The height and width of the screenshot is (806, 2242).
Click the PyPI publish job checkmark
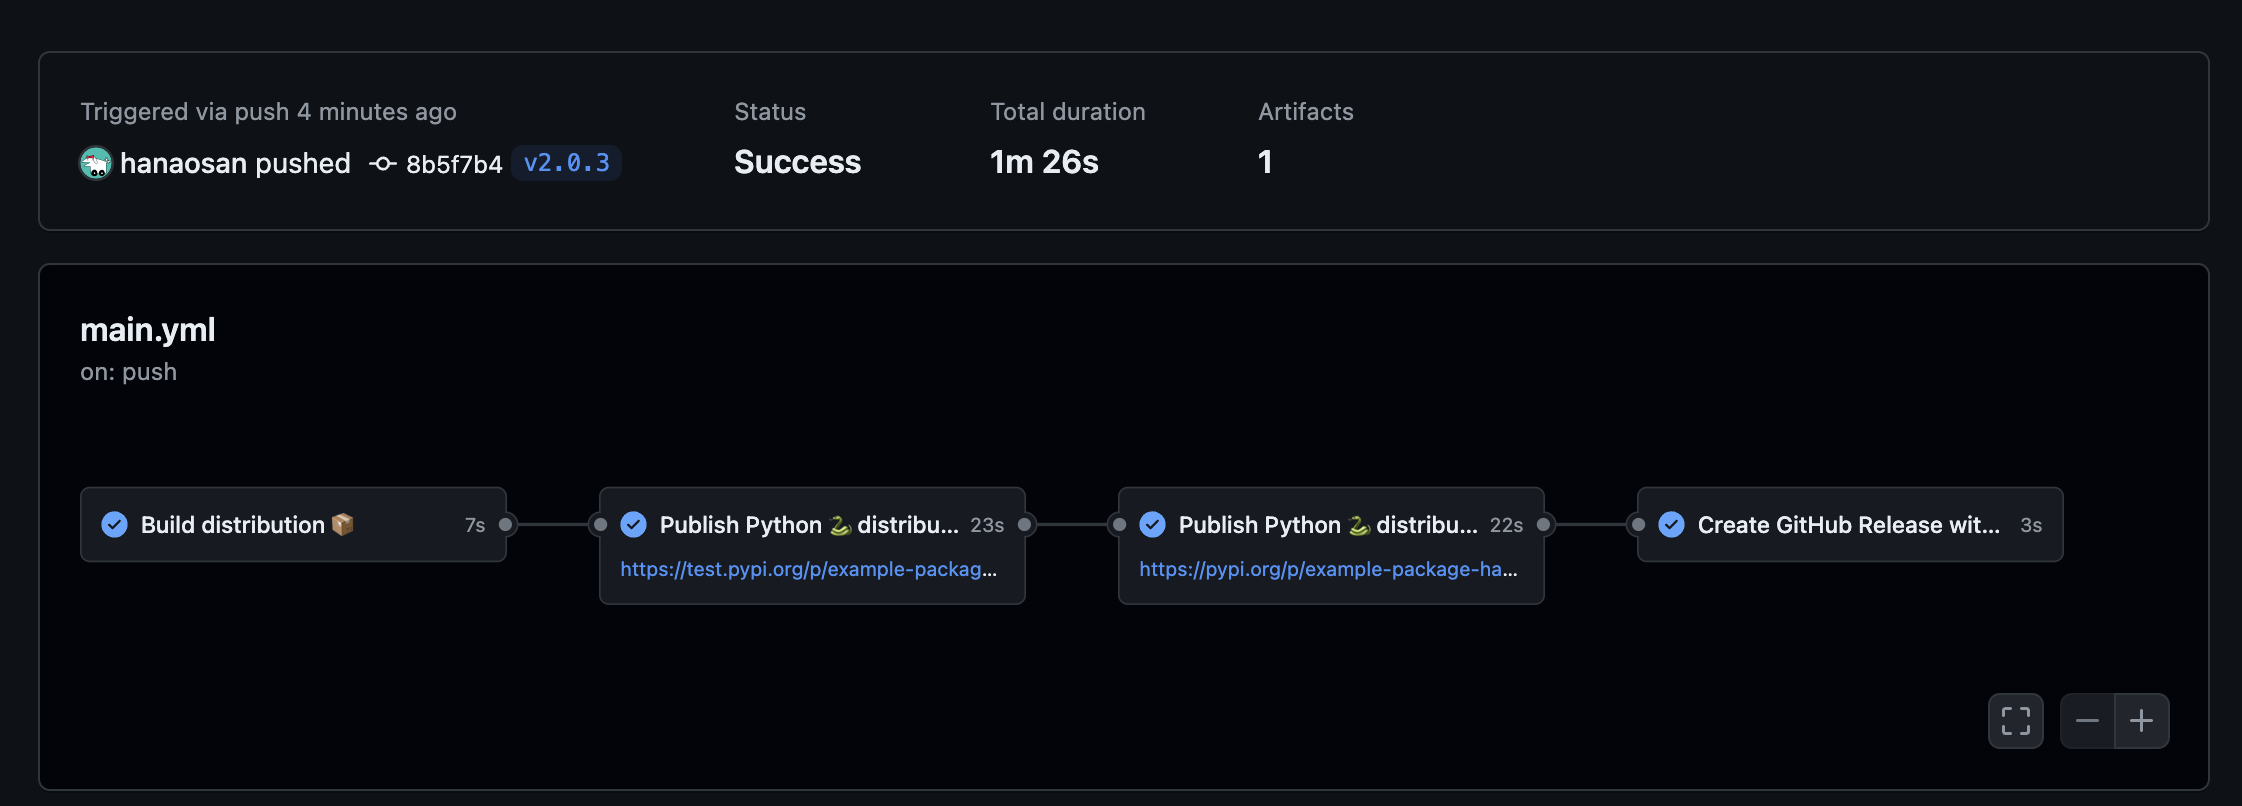point(1153,525)
